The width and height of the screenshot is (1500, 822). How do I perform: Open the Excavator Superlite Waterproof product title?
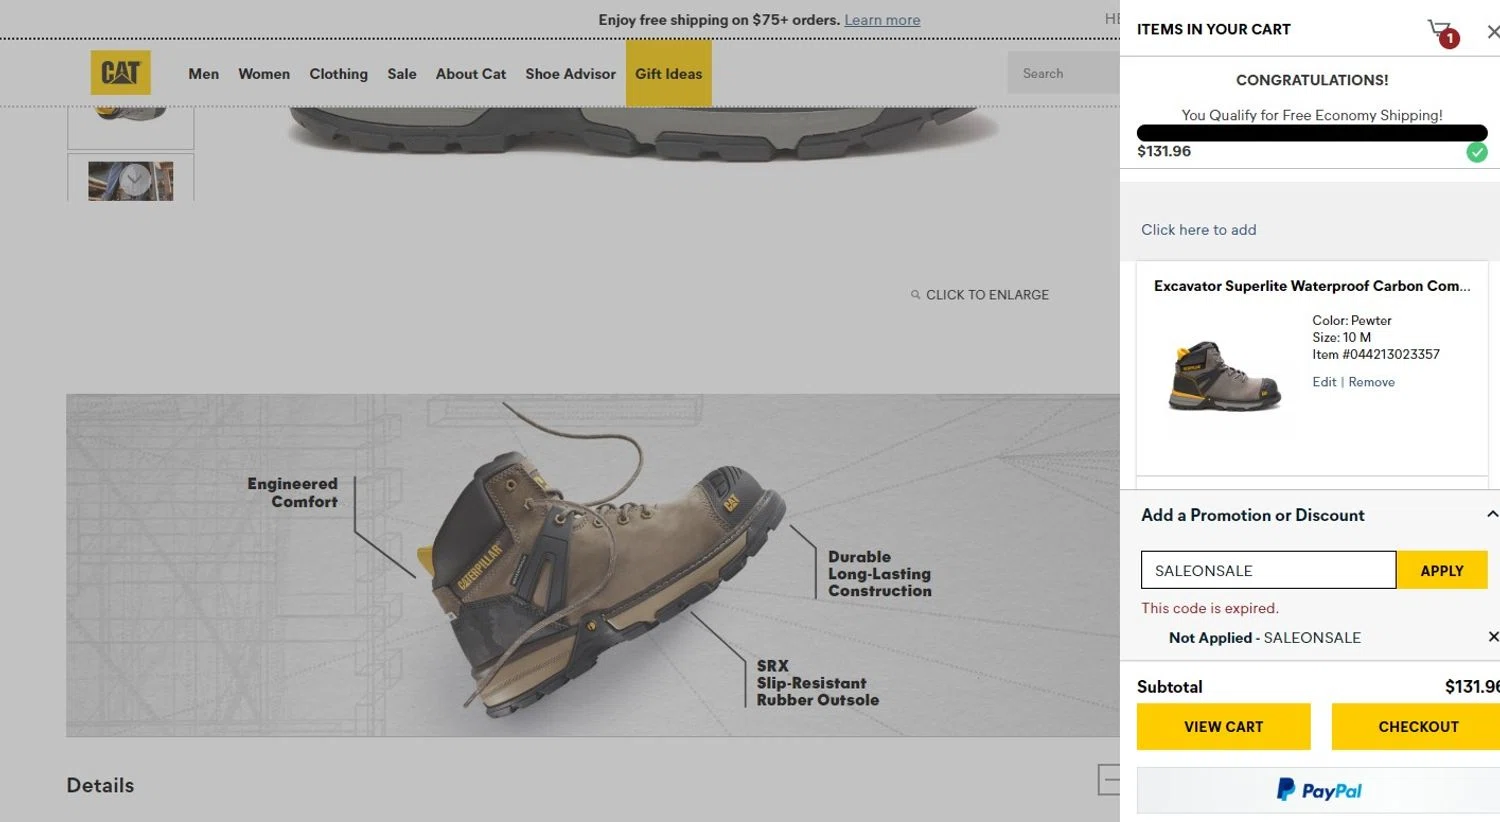(x=1311, y=286)
